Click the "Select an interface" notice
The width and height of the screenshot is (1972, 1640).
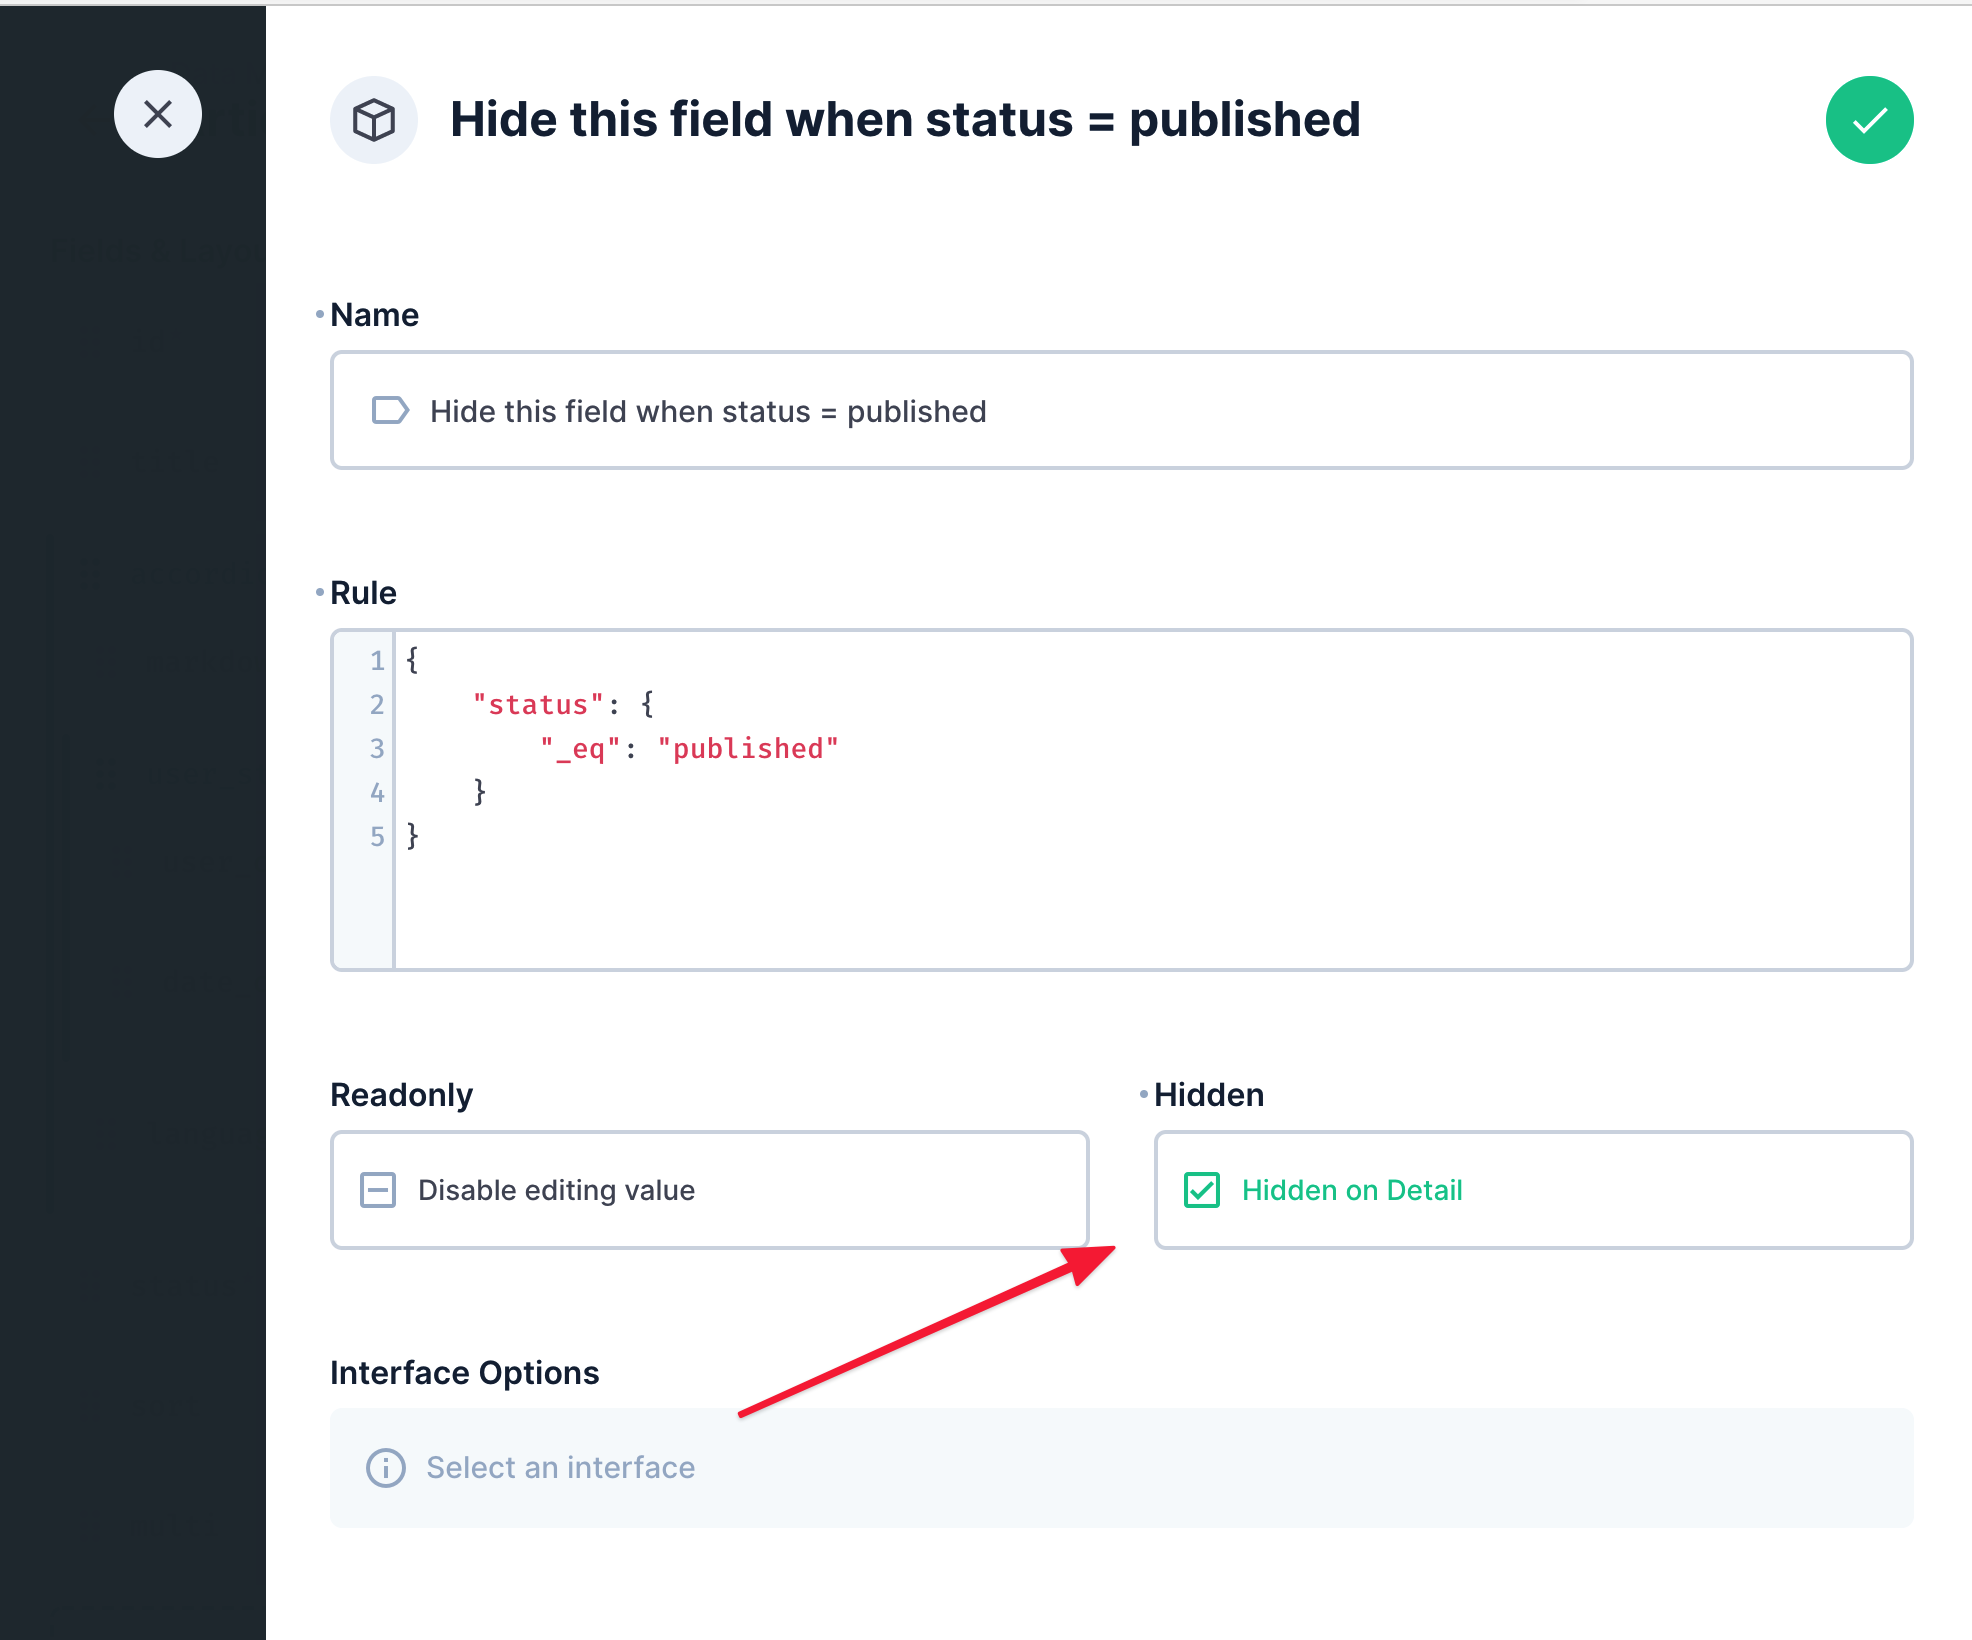pos(1121,1468)
